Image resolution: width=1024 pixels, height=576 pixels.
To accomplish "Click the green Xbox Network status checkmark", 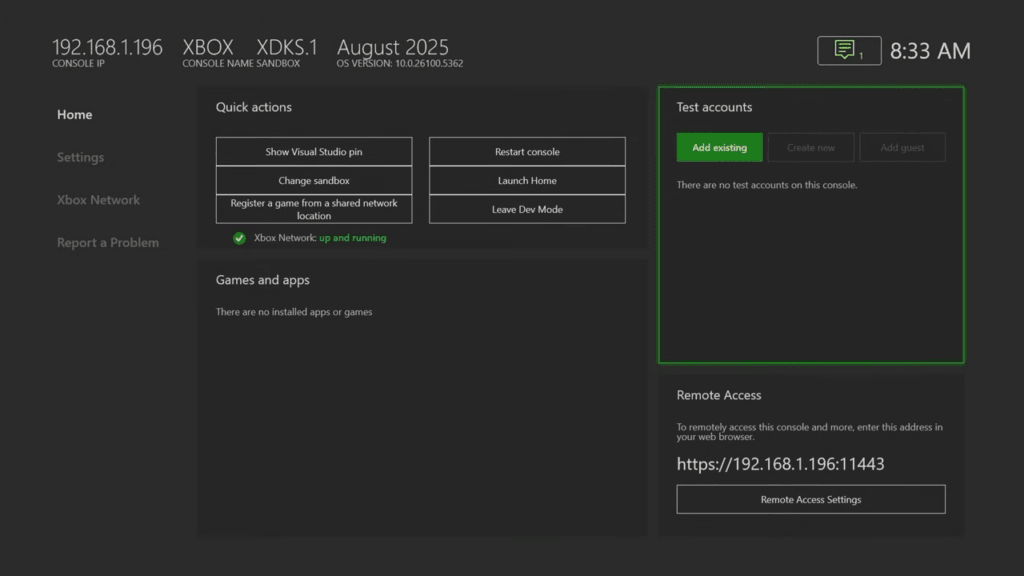I will 239,238.
